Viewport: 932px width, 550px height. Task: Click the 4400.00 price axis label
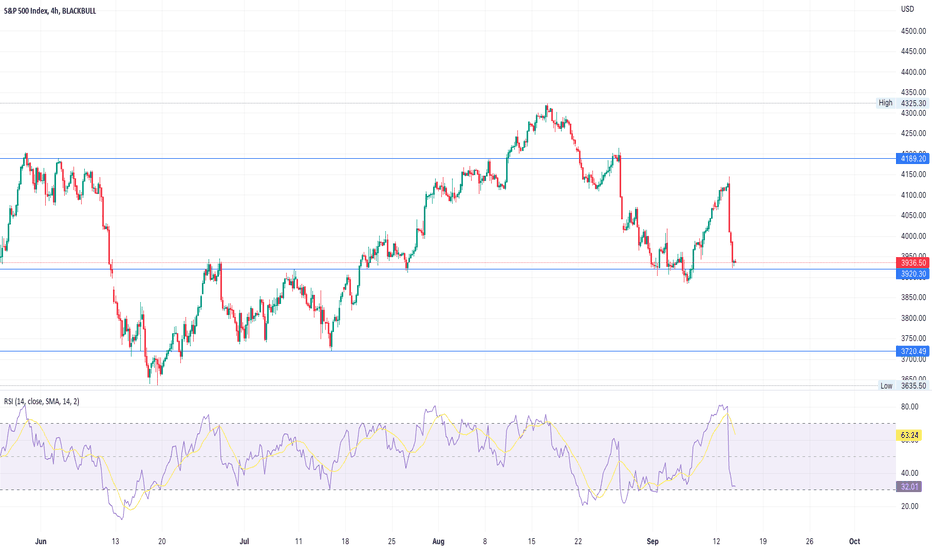pos(914,72)
